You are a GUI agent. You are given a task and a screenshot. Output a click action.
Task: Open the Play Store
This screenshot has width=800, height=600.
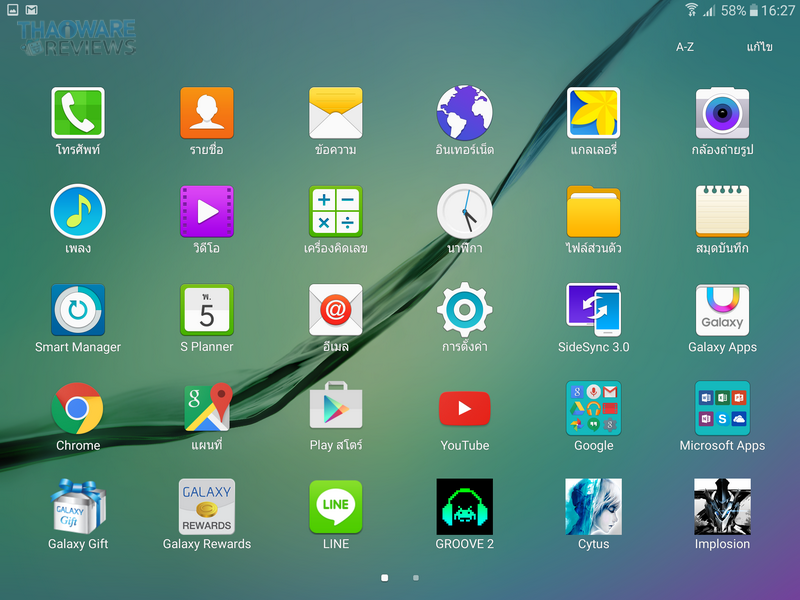pyautogui.click(x=336, y=406)
